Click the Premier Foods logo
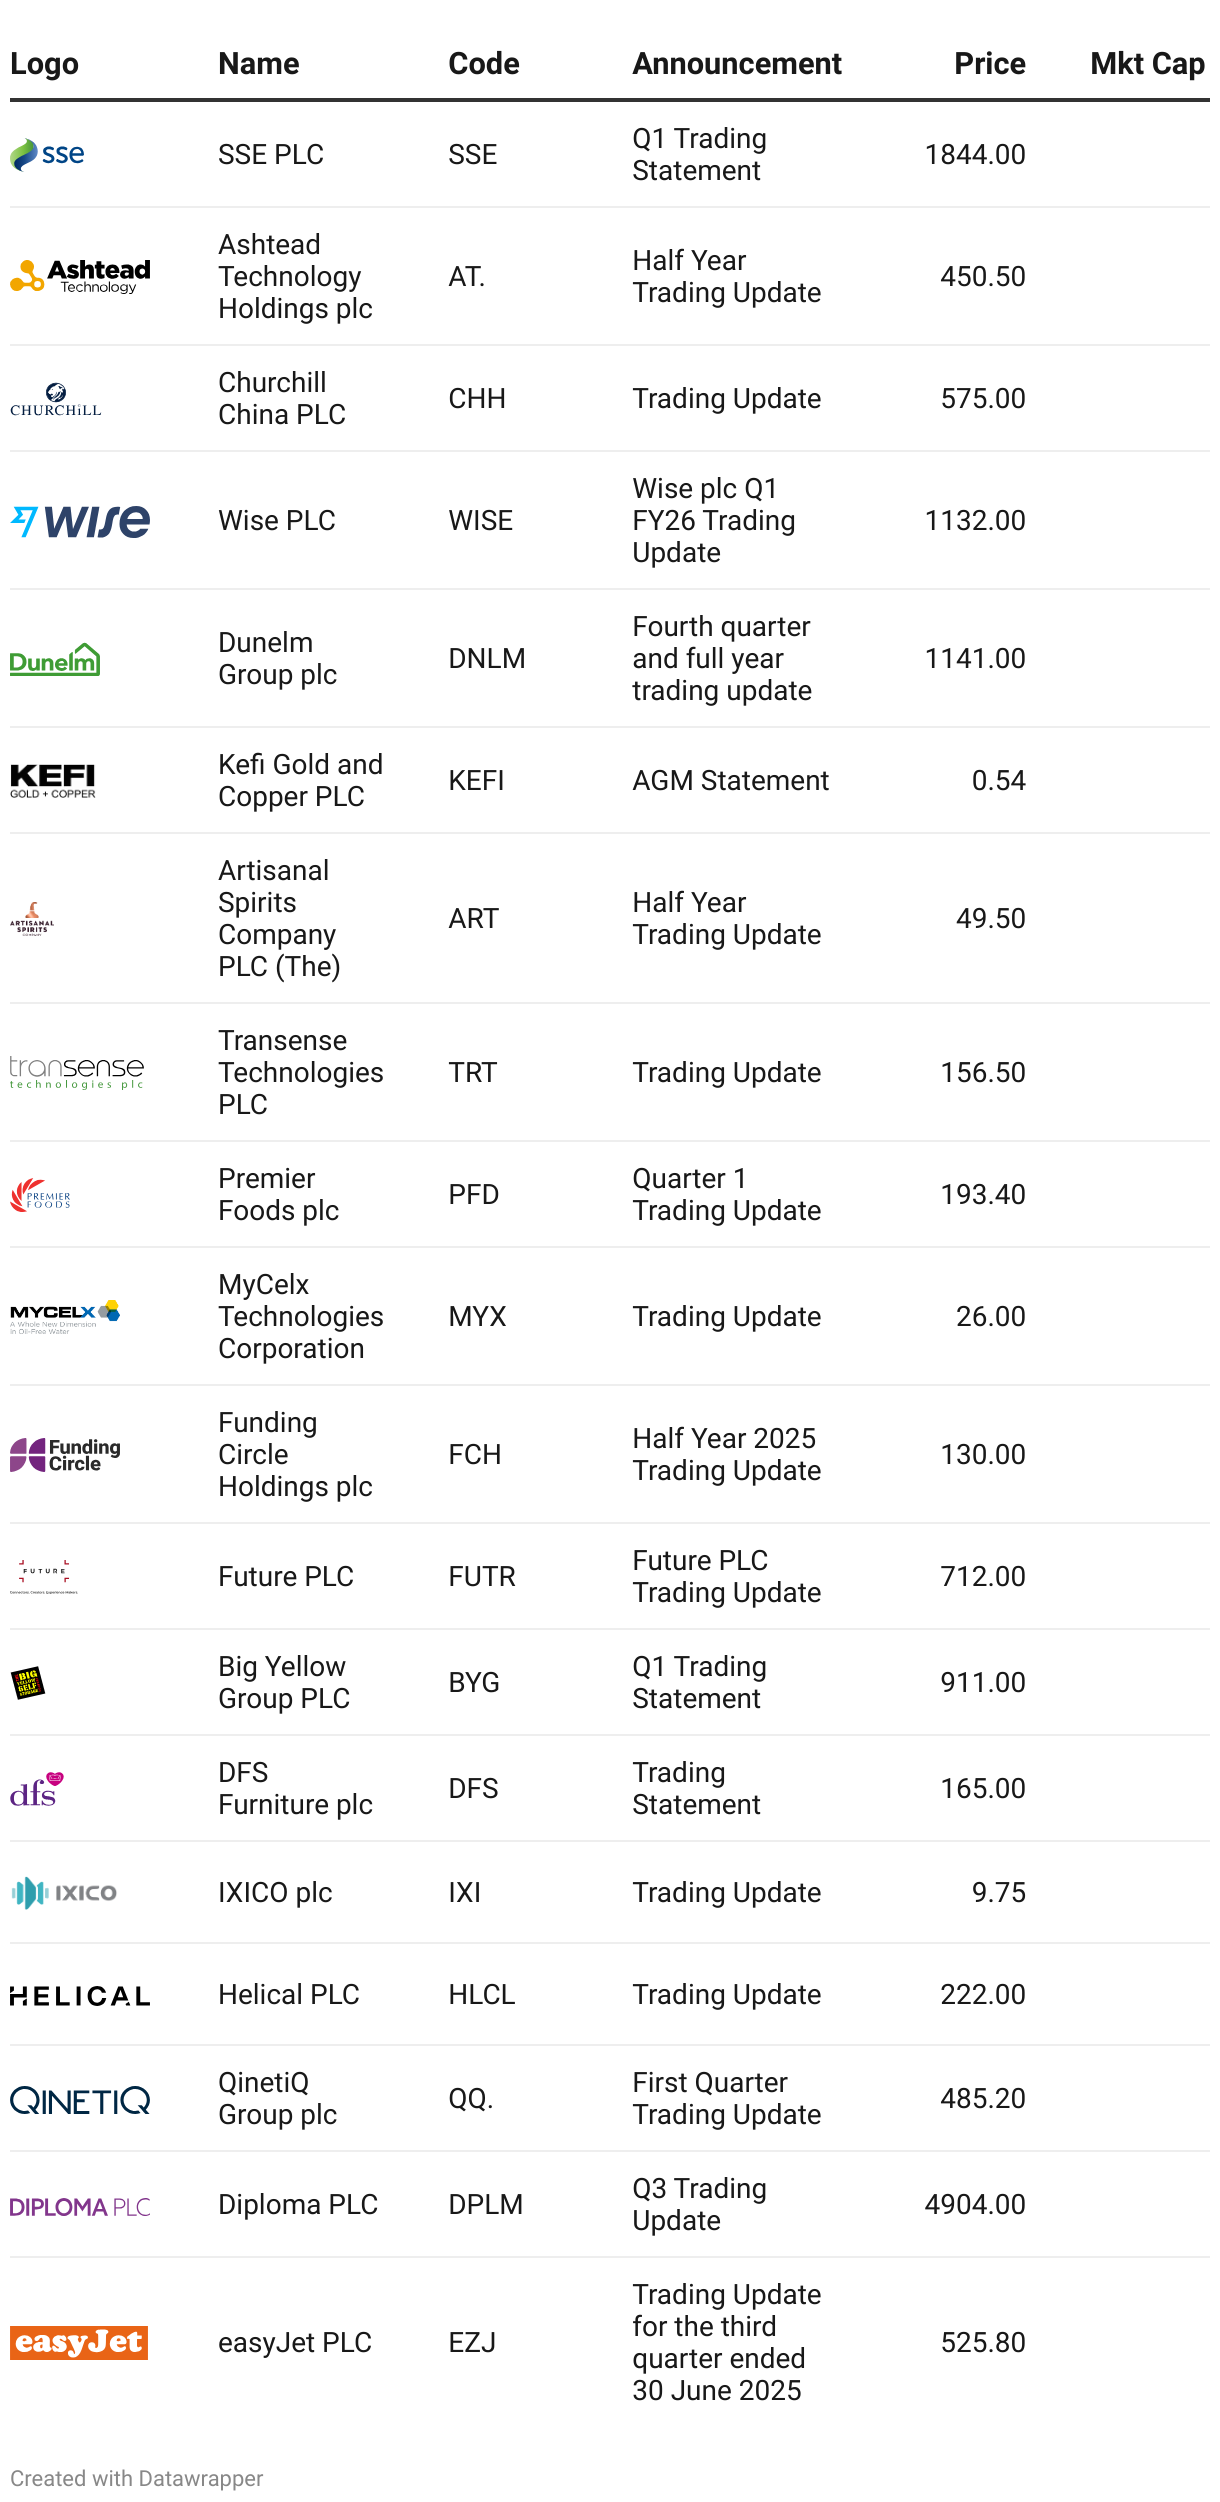The image size is (1220, 2502). (41, 1195)
